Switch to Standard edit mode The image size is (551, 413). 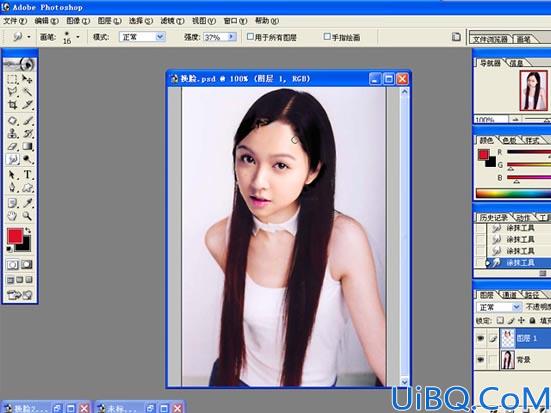(x=13, y=264)
